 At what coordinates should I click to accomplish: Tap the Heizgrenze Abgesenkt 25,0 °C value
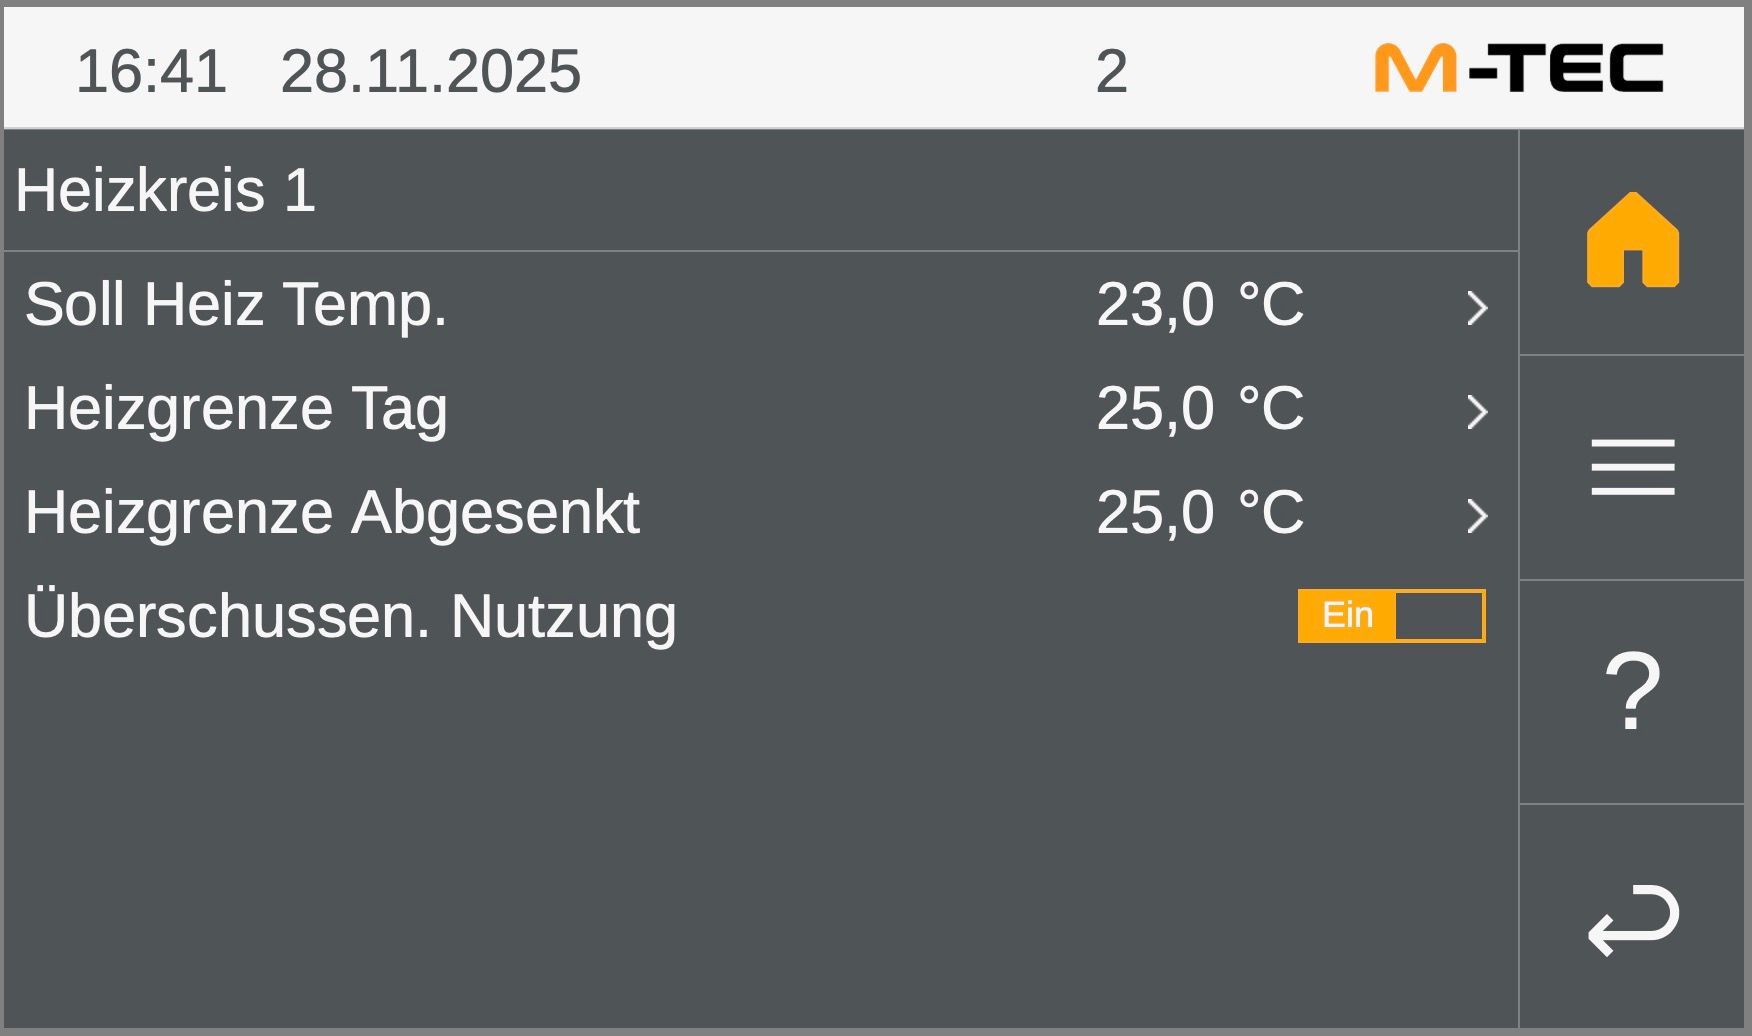click(x=1200, y=512)
